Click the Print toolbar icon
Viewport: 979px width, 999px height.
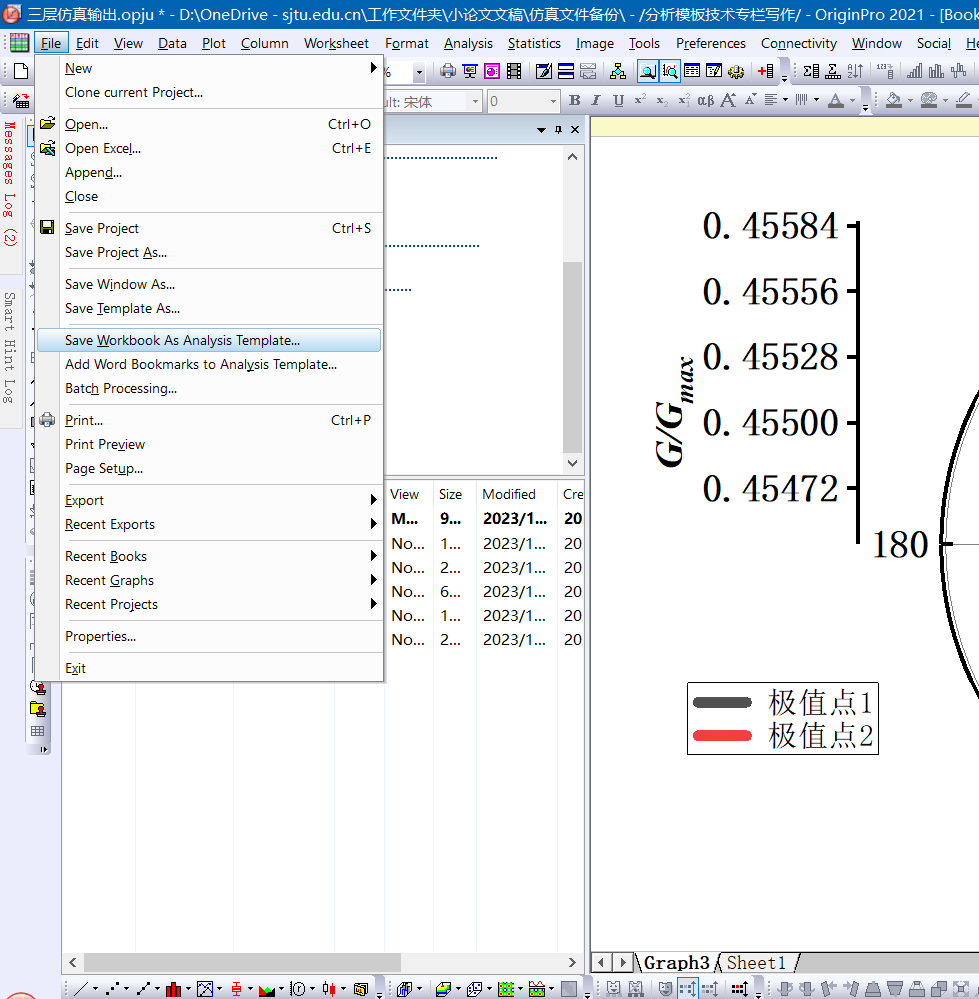pyautogui.click(x=447, y=71)
